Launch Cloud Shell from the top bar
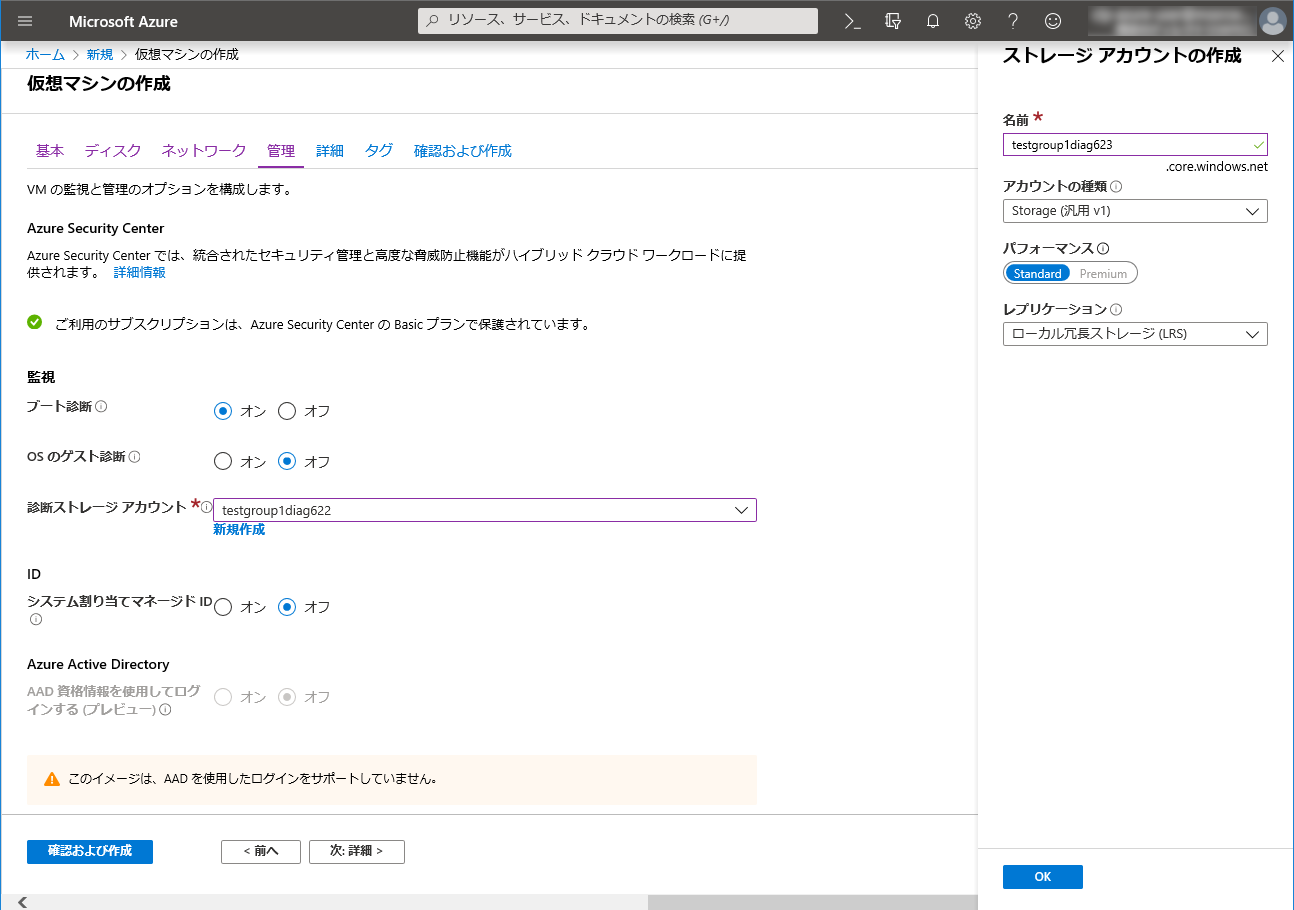This screenshot has width=1294, height=910. click(x=852, y=21)
